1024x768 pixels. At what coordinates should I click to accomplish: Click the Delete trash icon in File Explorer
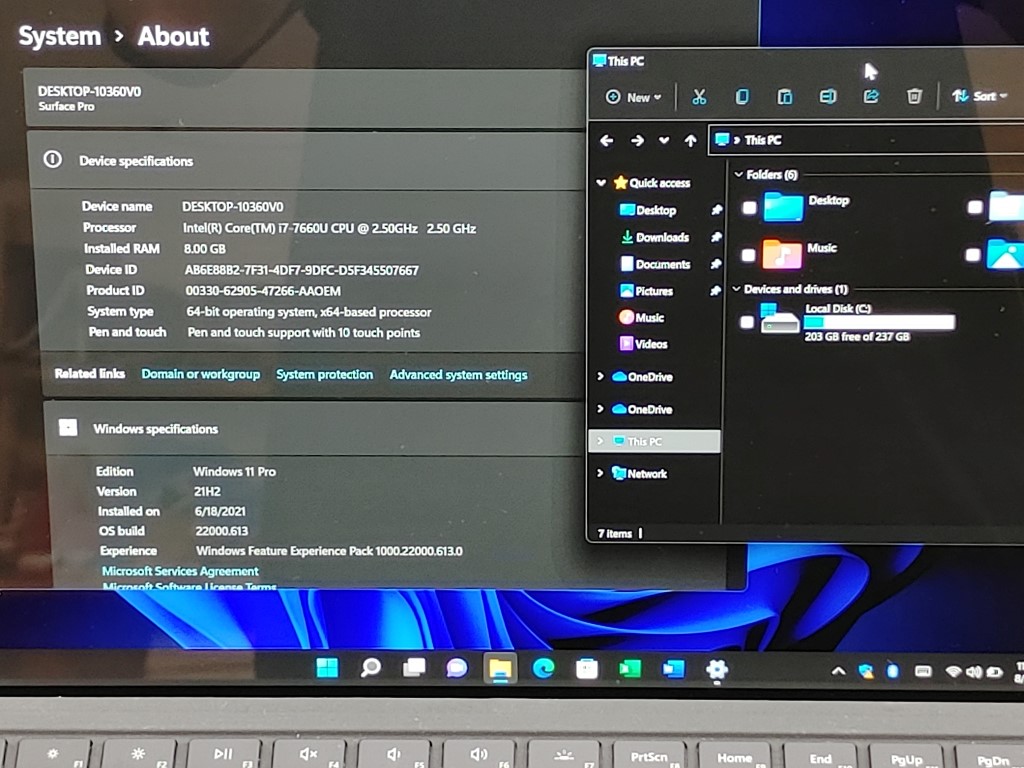(914, 97)
